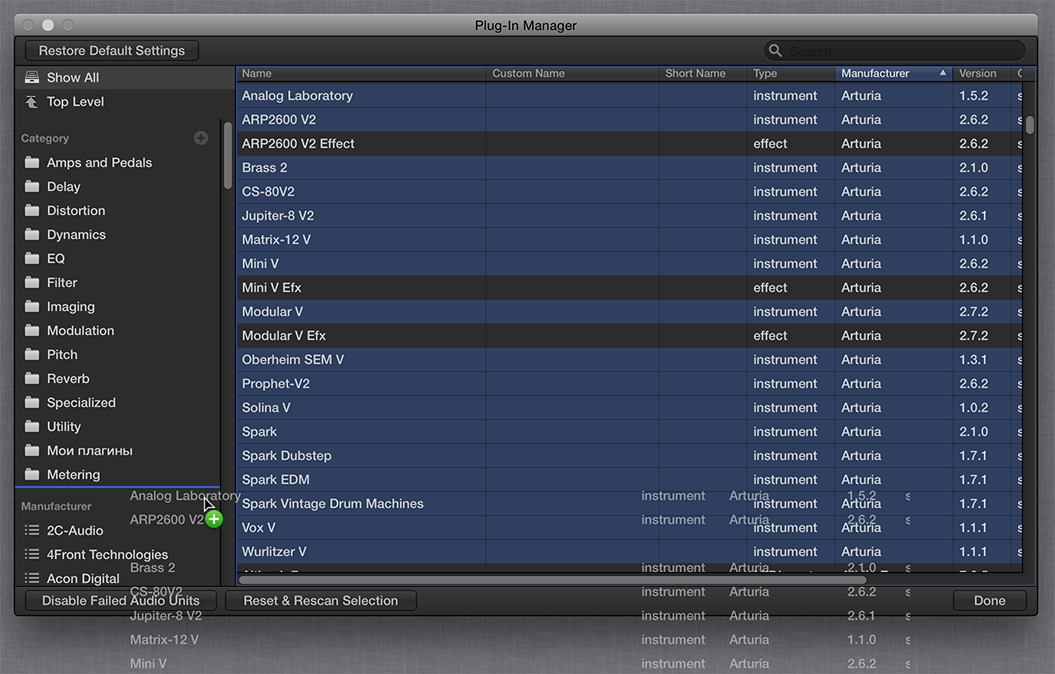Click the Top Level icon
The image size is (1055, 674).
click(32, 102)
